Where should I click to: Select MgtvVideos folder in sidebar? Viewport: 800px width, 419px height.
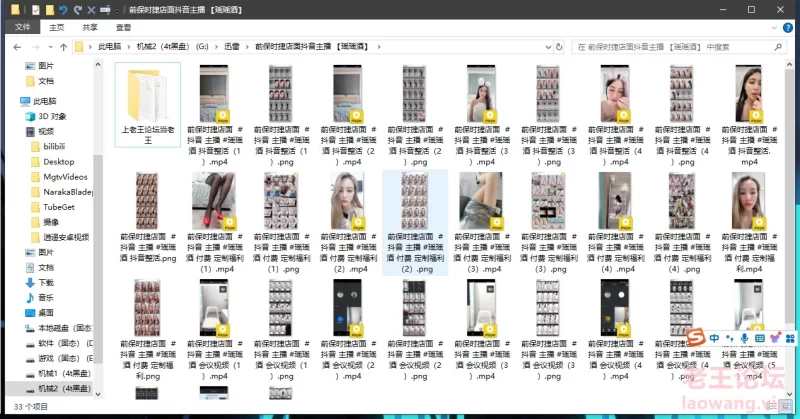pyautogui.click(x=65, y=177)
